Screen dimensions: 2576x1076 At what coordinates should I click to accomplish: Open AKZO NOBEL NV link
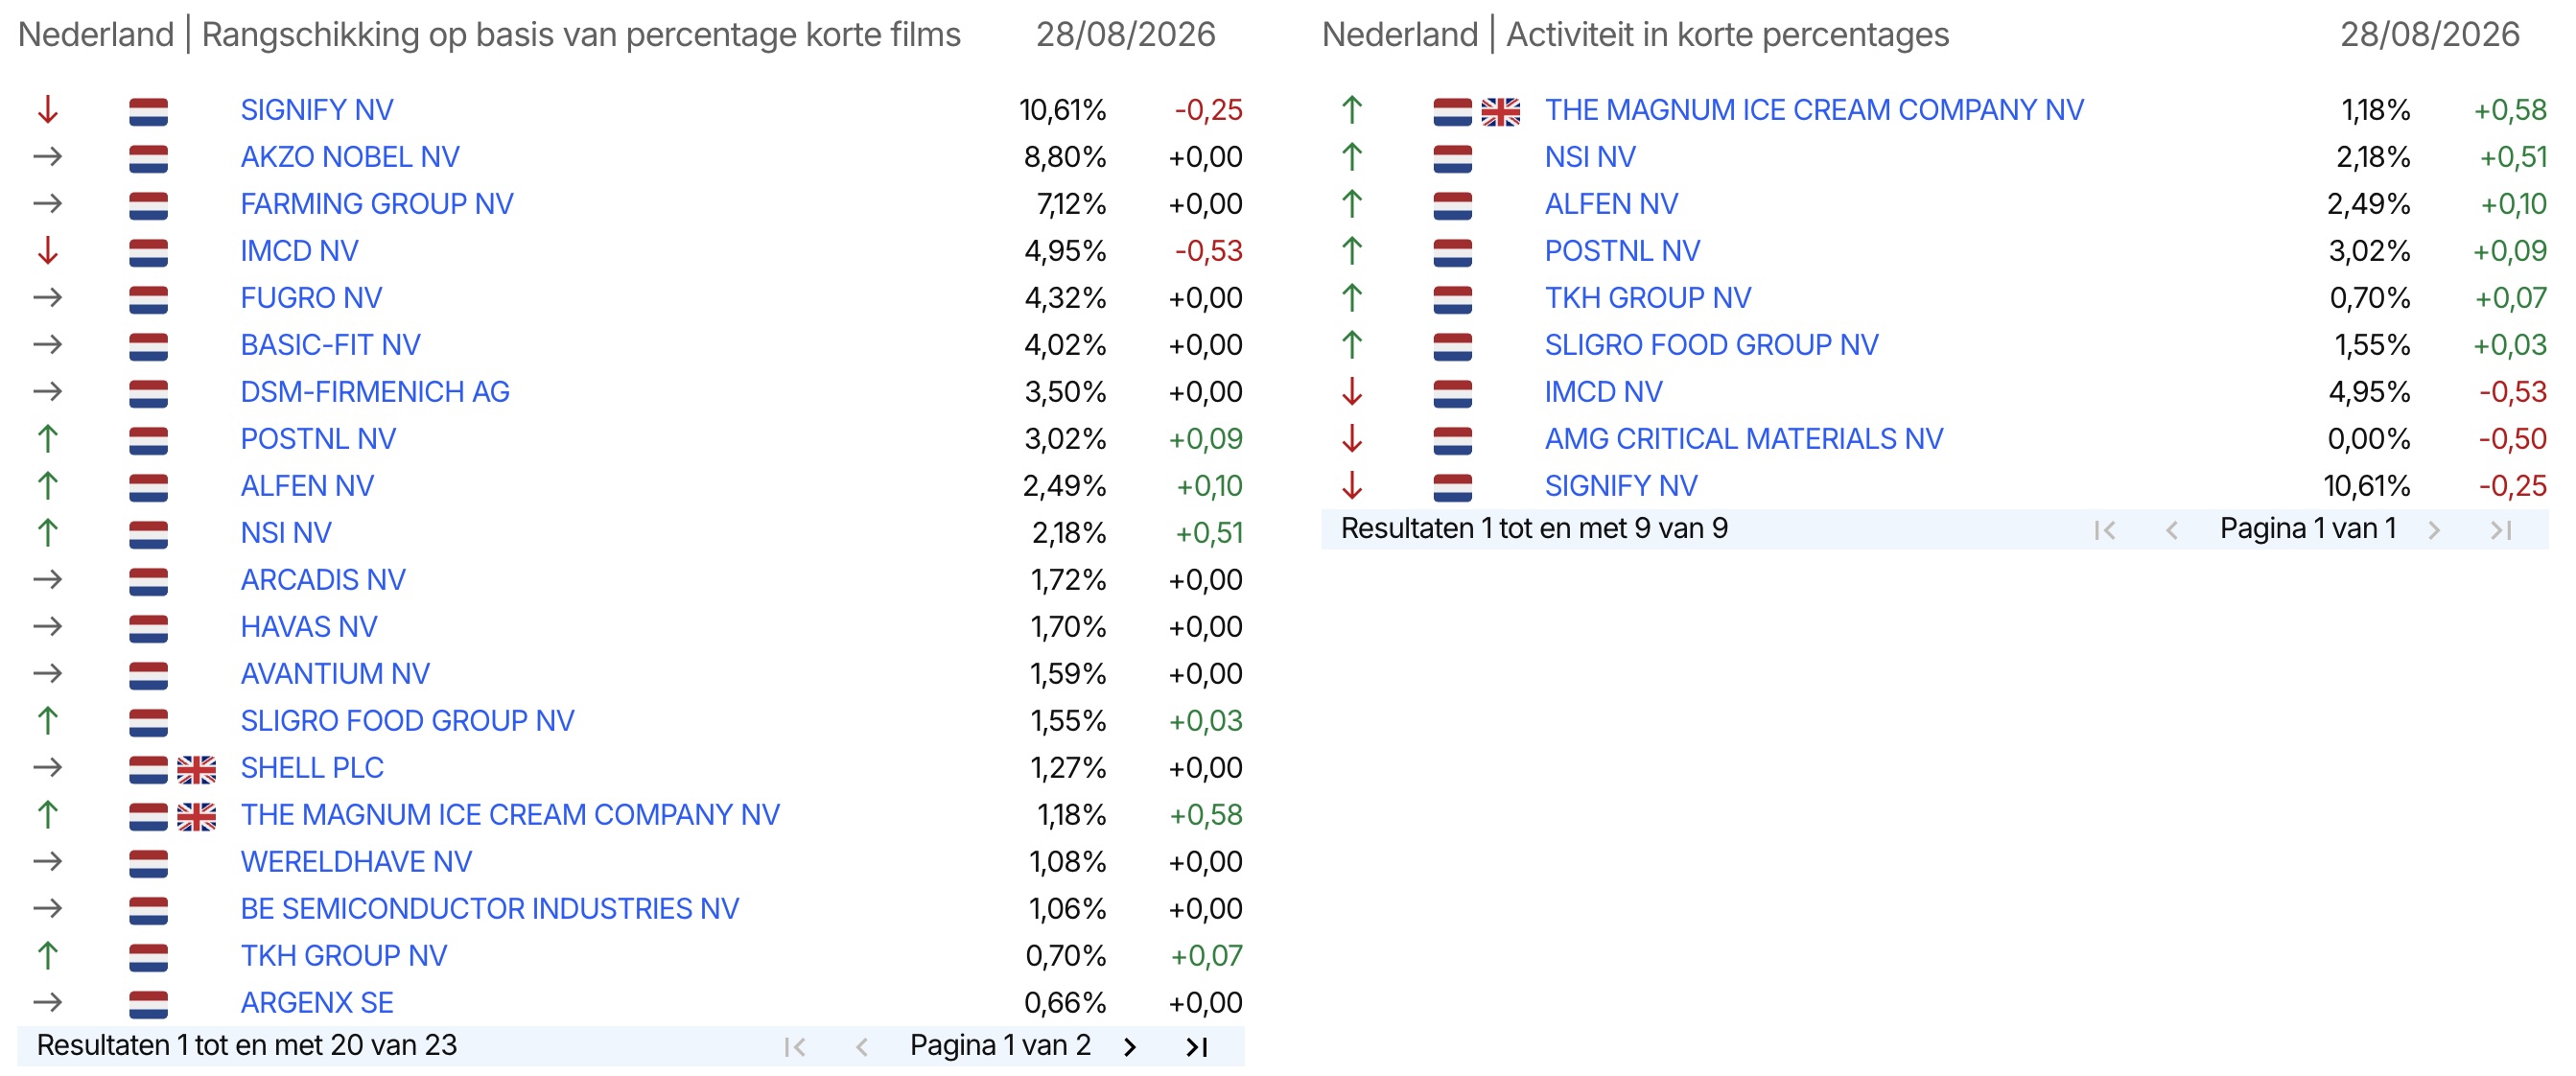coord(350,157)
